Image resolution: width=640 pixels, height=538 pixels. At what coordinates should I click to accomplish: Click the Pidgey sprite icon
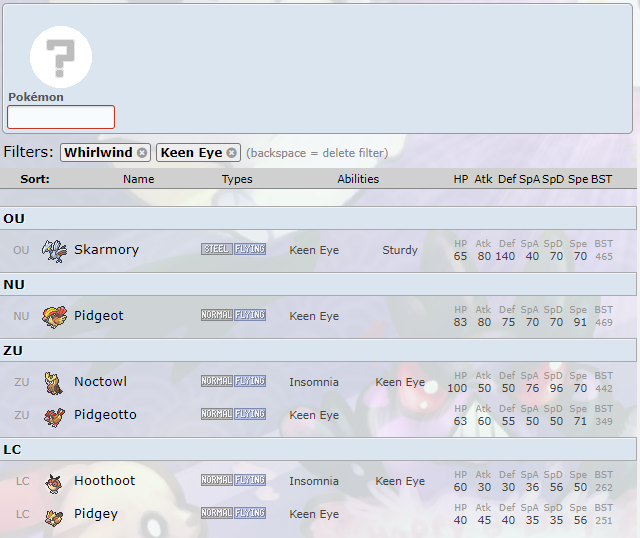point(54,518)
